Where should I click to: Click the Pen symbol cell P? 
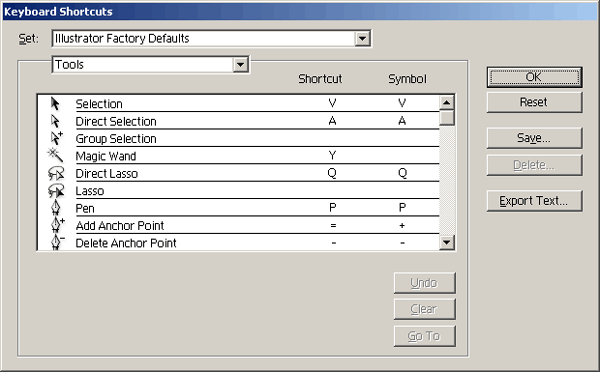pyautogui.click(x=402, y=207)
